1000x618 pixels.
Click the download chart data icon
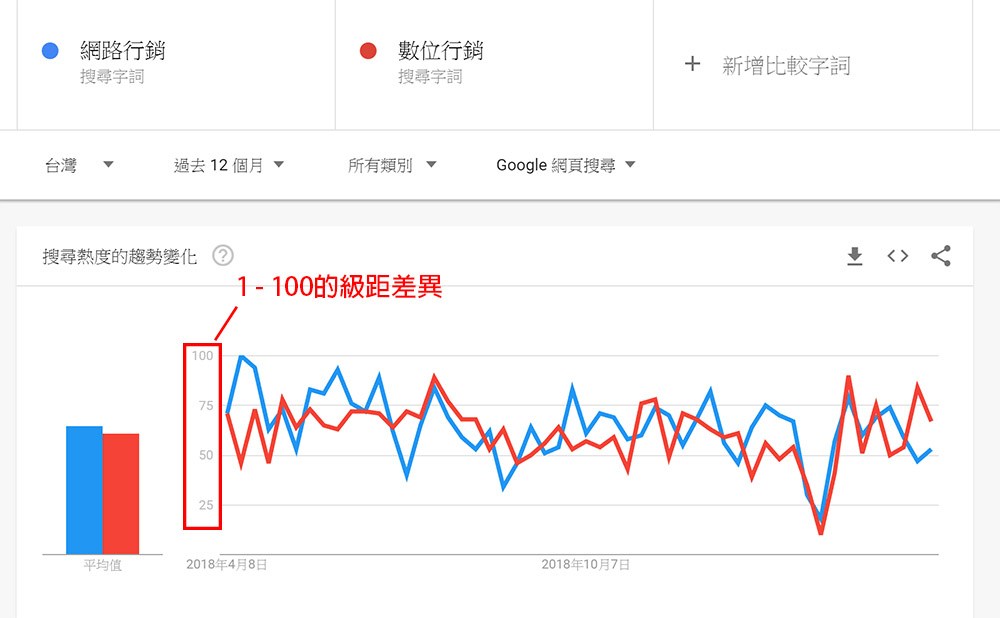coord(854,257)
